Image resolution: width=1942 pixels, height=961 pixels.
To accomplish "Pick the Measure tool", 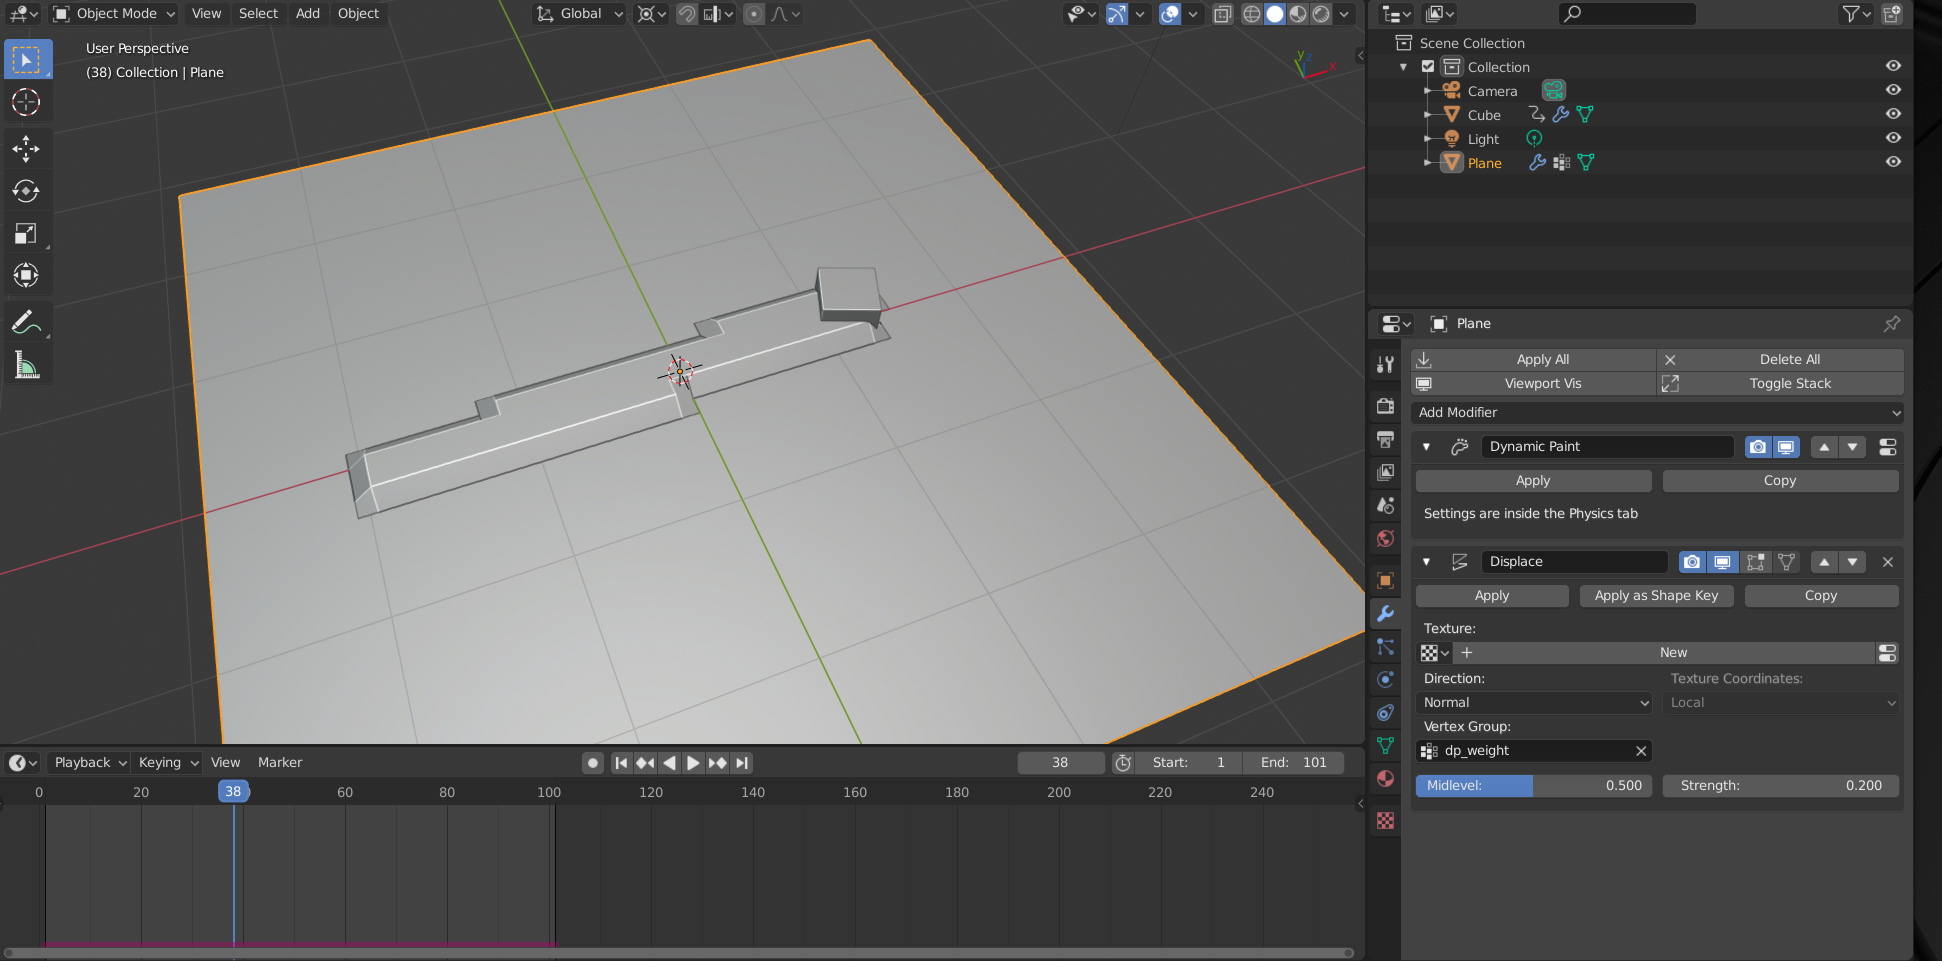I will click(x=26, y=365).
